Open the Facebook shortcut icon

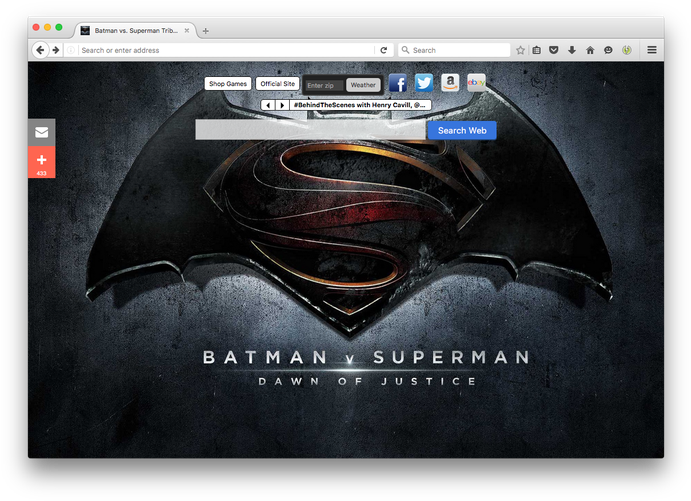pyautogui.click(x=398, y=83)
